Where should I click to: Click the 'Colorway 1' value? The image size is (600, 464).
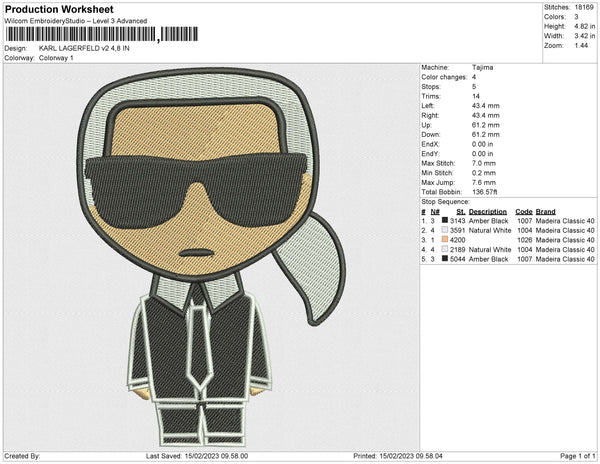pyautogui.click(x=56, y=58)
